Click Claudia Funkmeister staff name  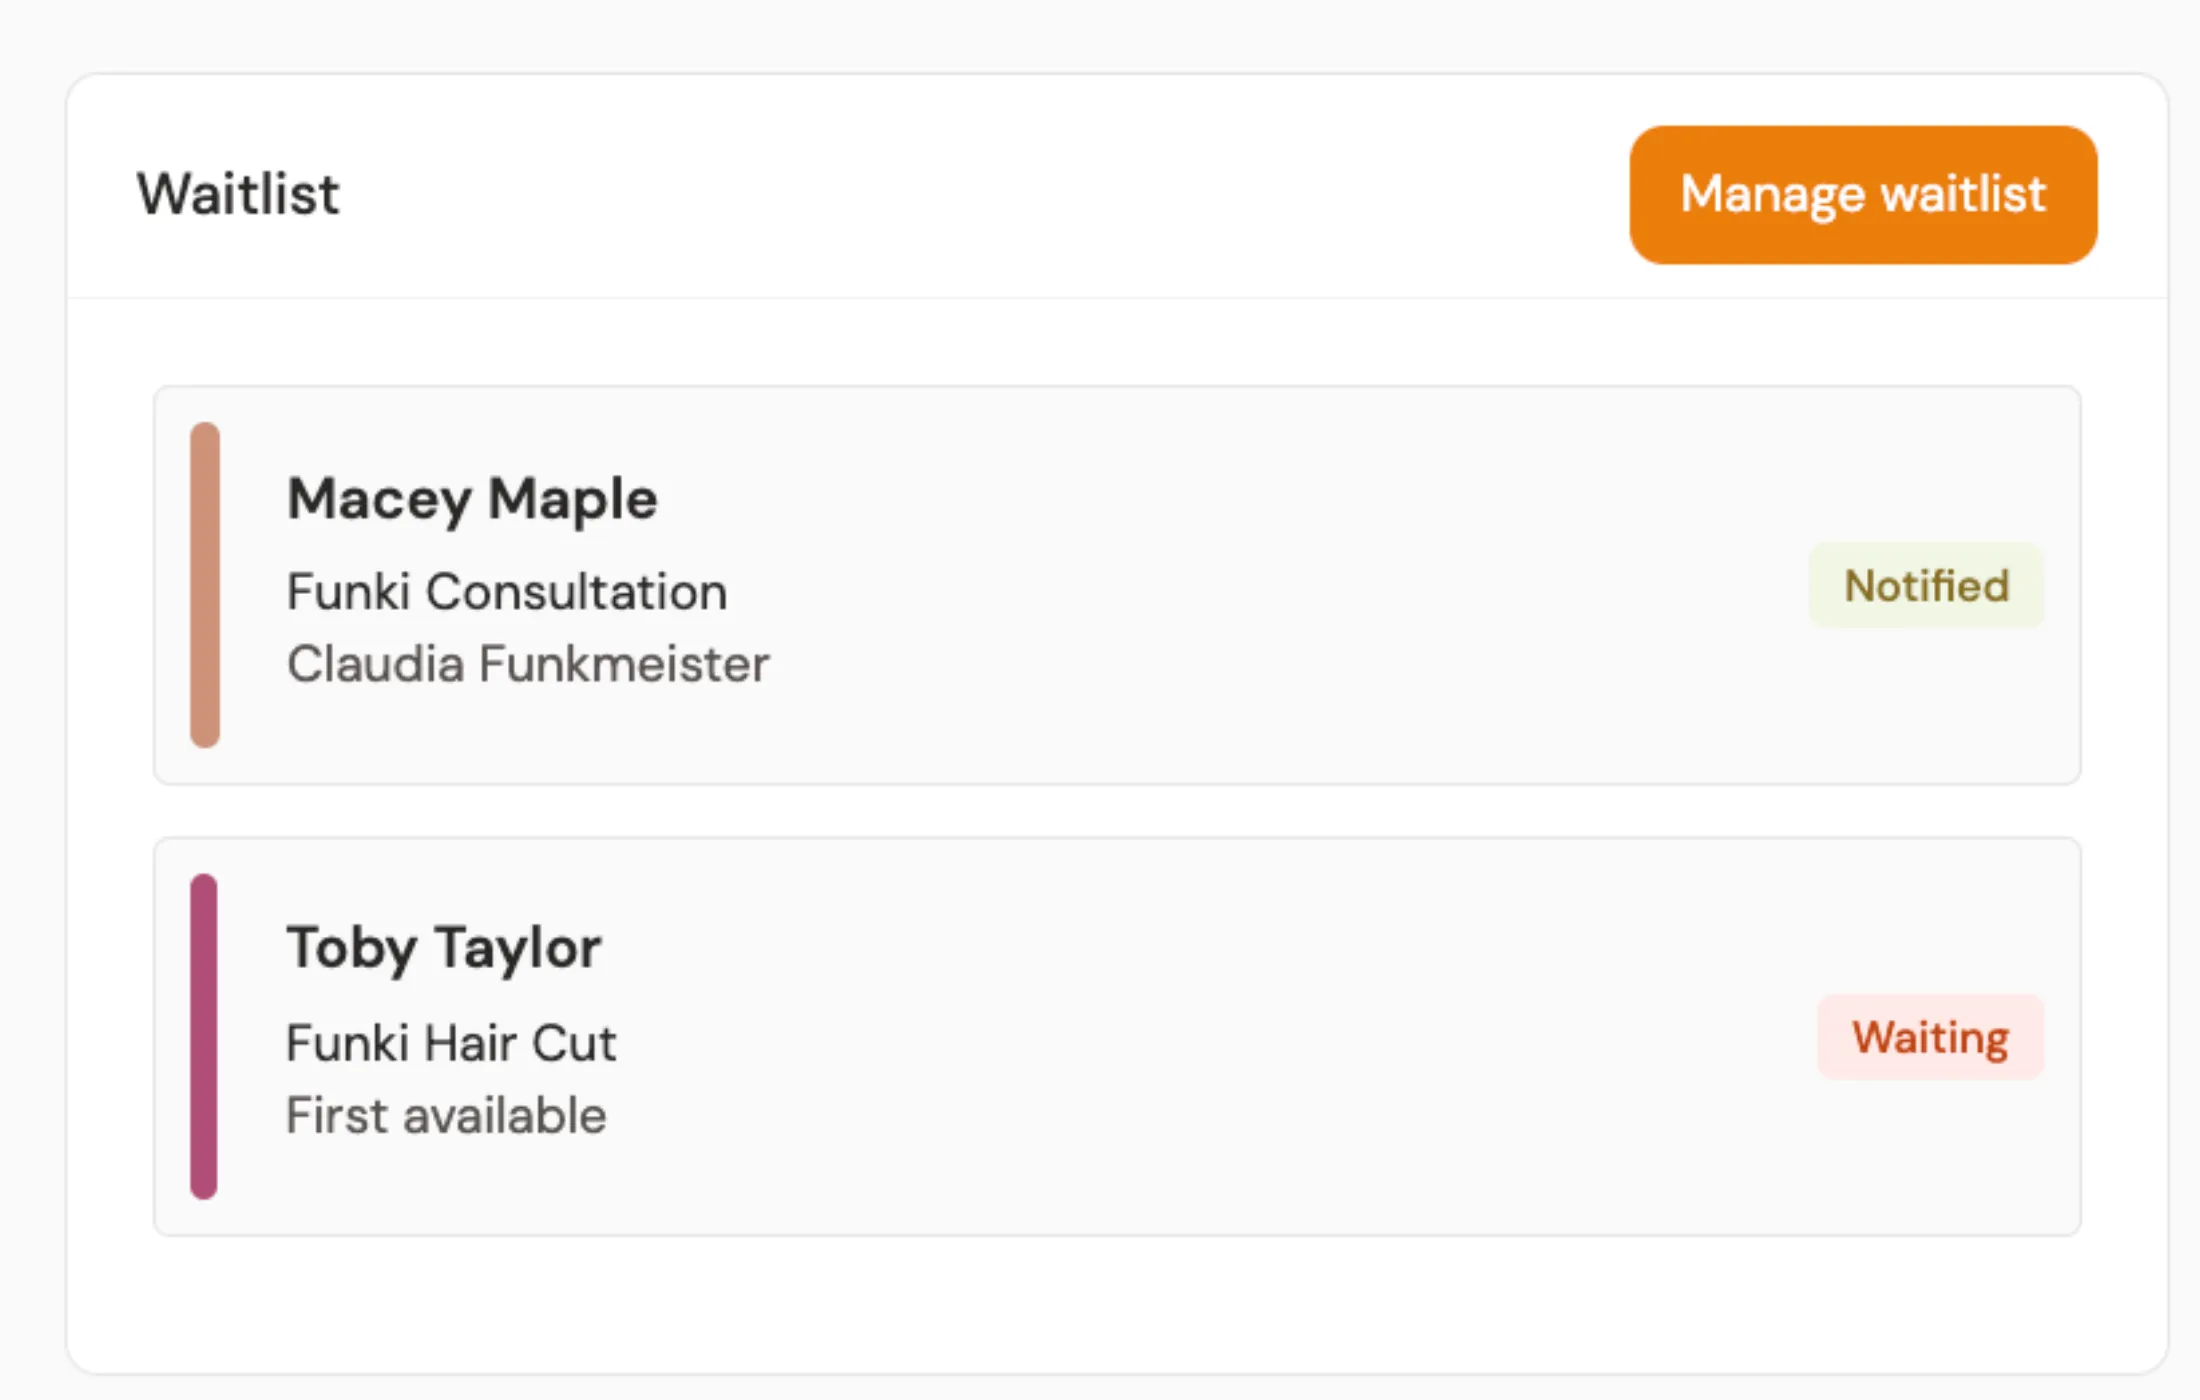528,664
